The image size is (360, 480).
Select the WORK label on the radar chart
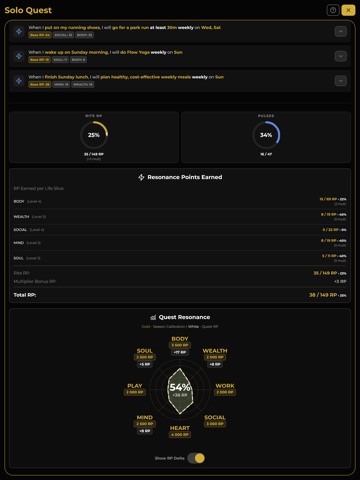pyautogui.click(x=225, y=386)
